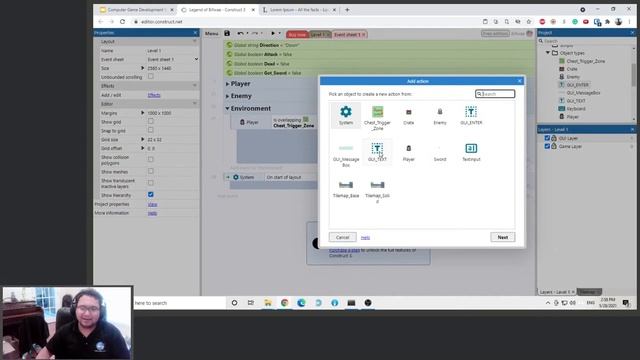Click the Redo arrow in toolbar
Viewport: 640px width, 360px height.
[255, 33]
